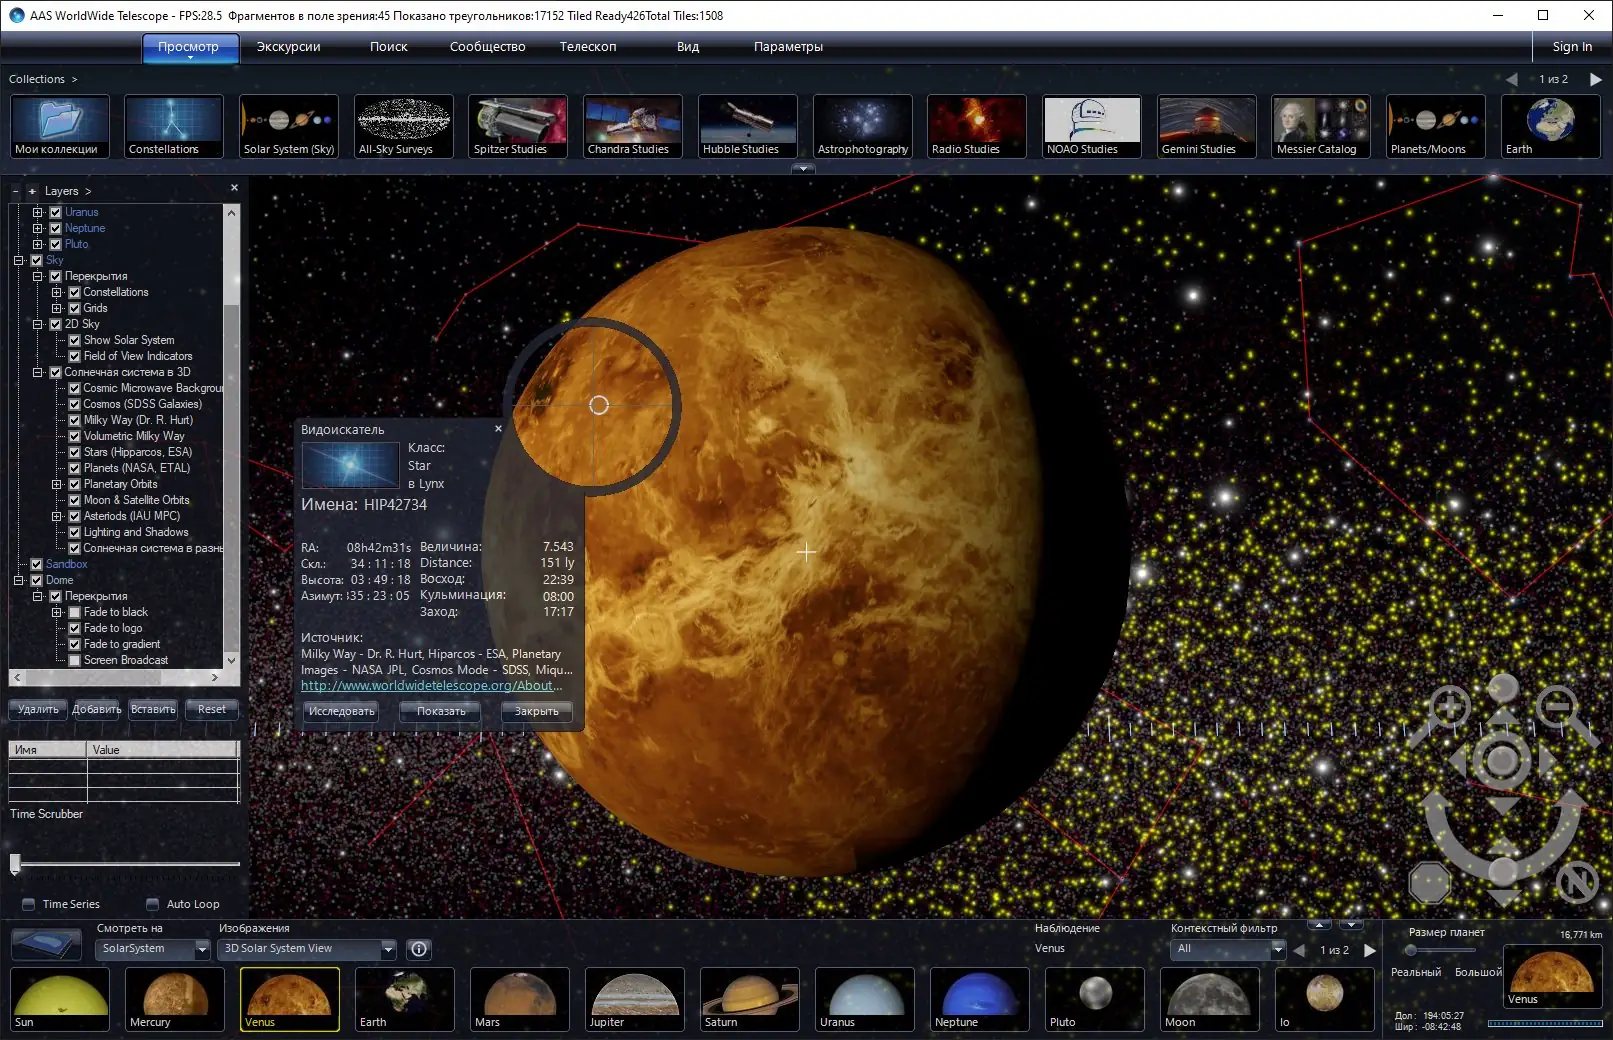Collapse the Sky tree node

pos(19,260)
